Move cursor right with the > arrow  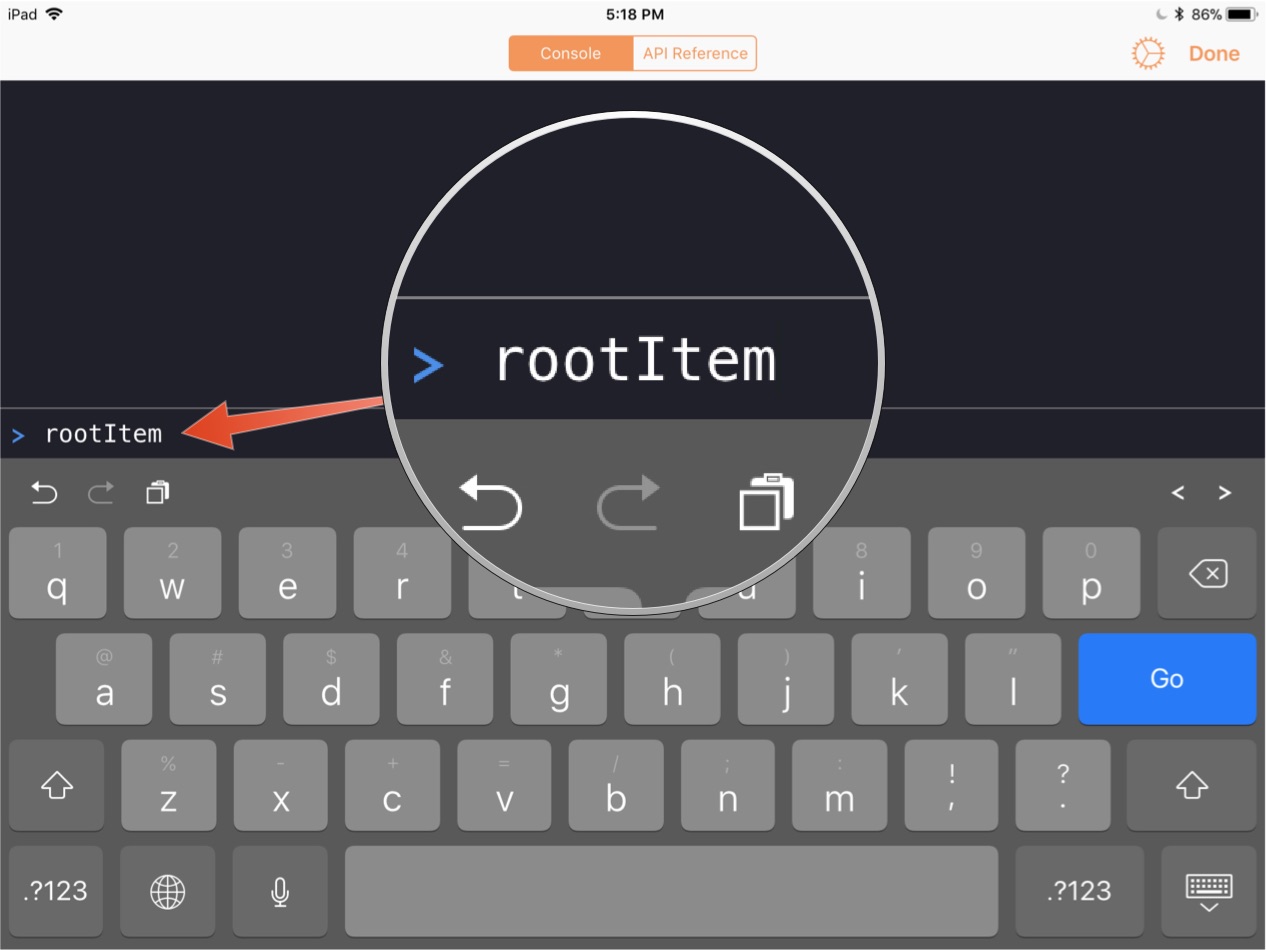1224,492
